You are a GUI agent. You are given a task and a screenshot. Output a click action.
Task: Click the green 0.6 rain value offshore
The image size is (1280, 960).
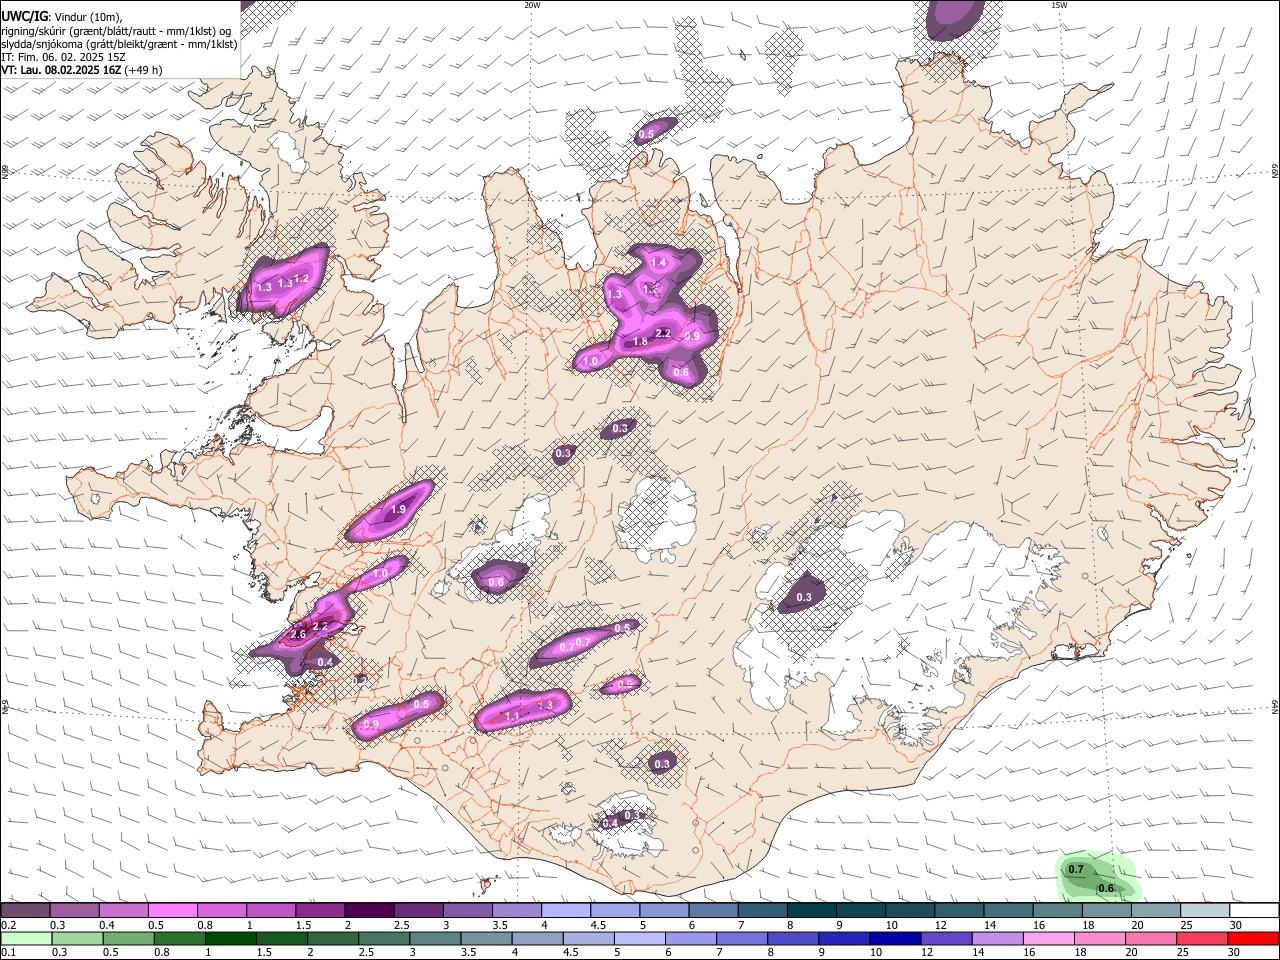1106,888
